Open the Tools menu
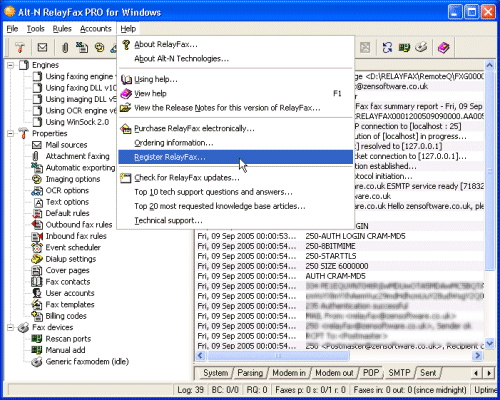500x400 pixels. [x=35, y=29]
